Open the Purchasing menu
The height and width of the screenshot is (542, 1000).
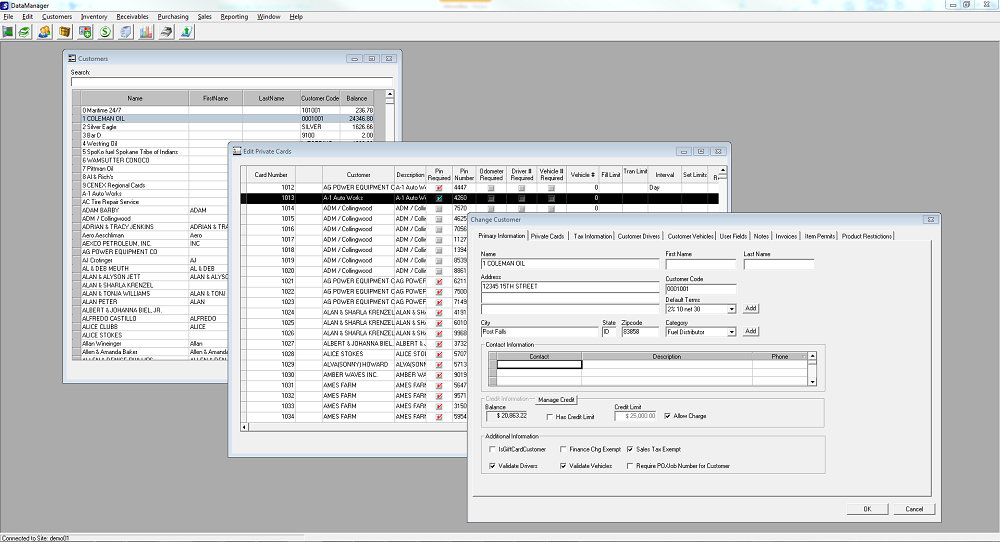click(173, 17)
